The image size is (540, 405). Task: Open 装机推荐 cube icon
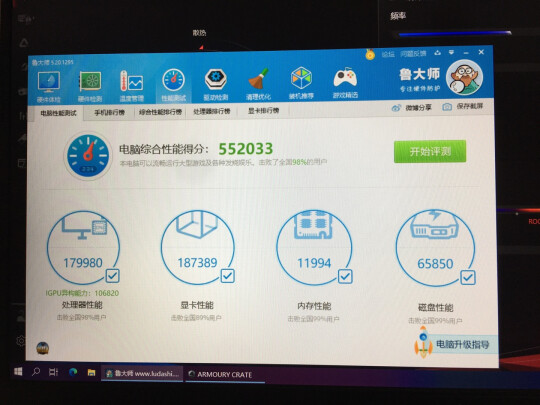point(301,83)
